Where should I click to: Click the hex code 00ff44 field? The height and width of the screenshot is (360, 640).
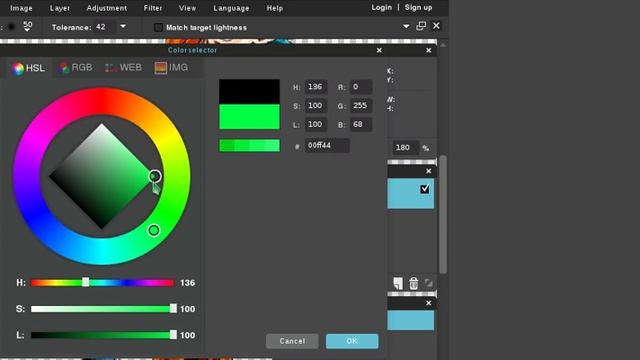click(327, 146)
